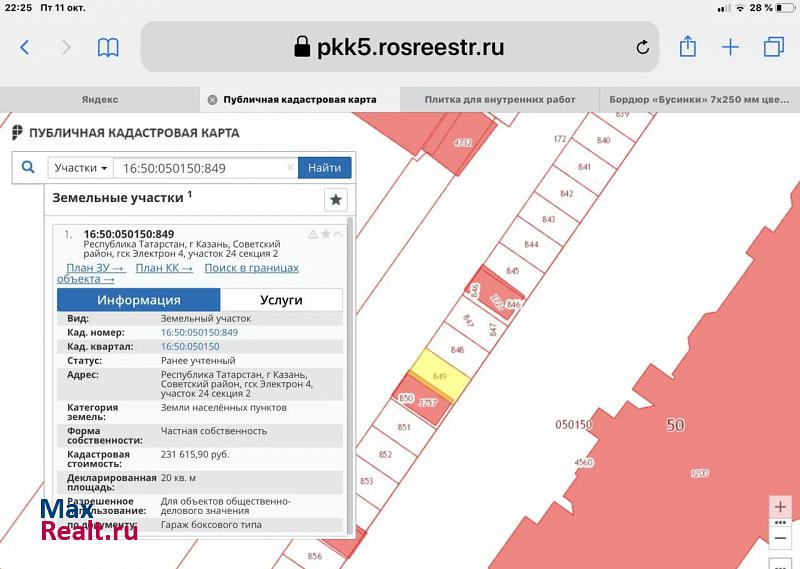Switch to the Услуги tab
This screenshot has height=569, width=800.
coord(281,300)
